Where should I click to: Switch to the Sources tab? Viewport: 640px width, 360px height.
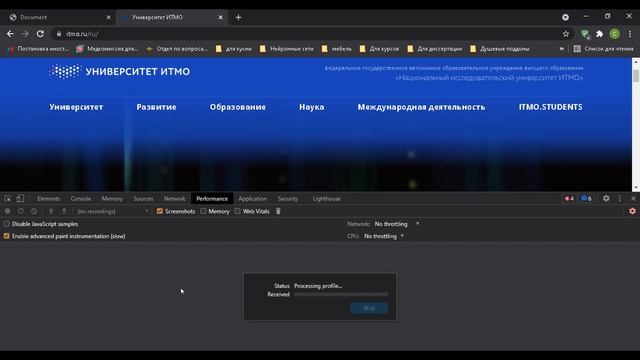[x=143, y=198]
